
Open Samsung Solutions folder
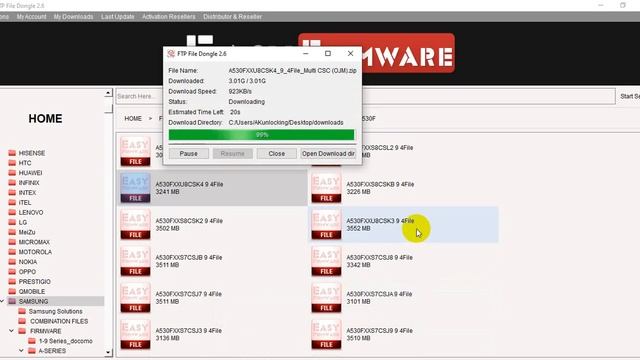pyautogui.click(x=55, y=311)
